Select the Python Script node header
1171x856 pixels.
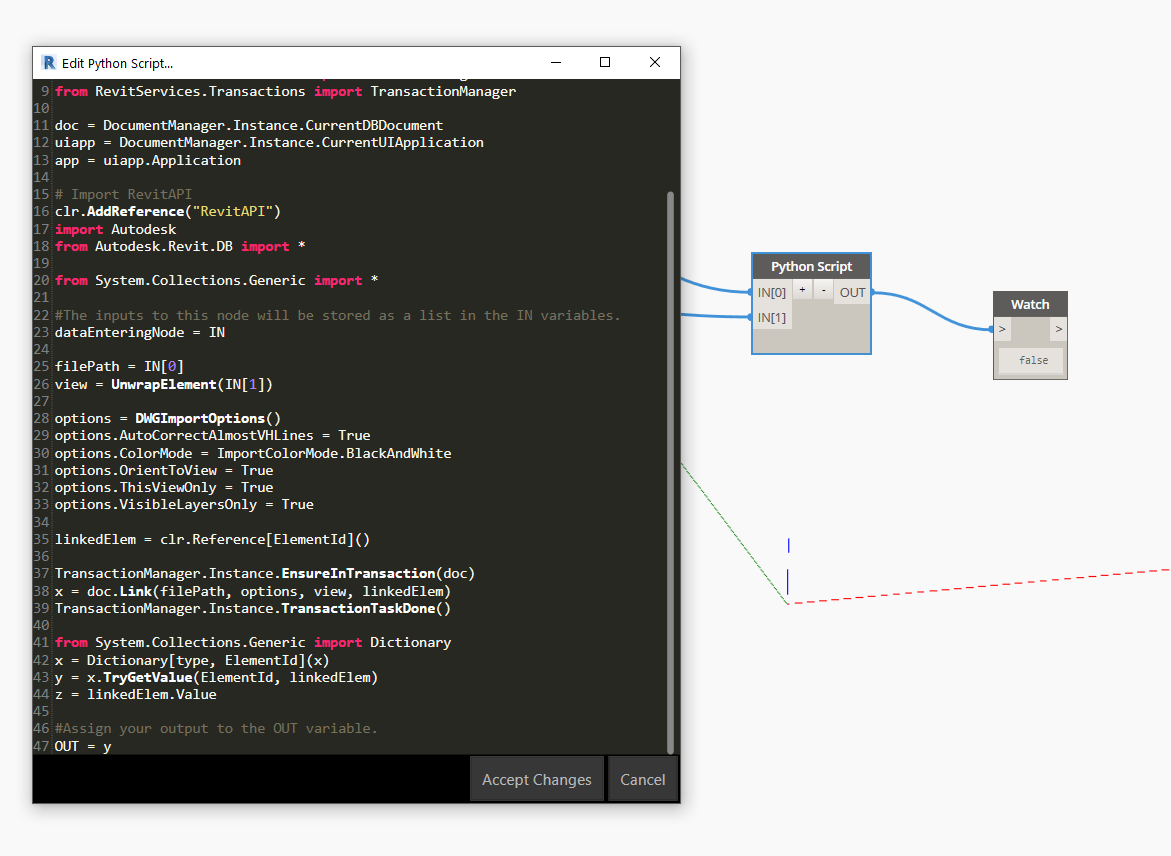point(811,267)
